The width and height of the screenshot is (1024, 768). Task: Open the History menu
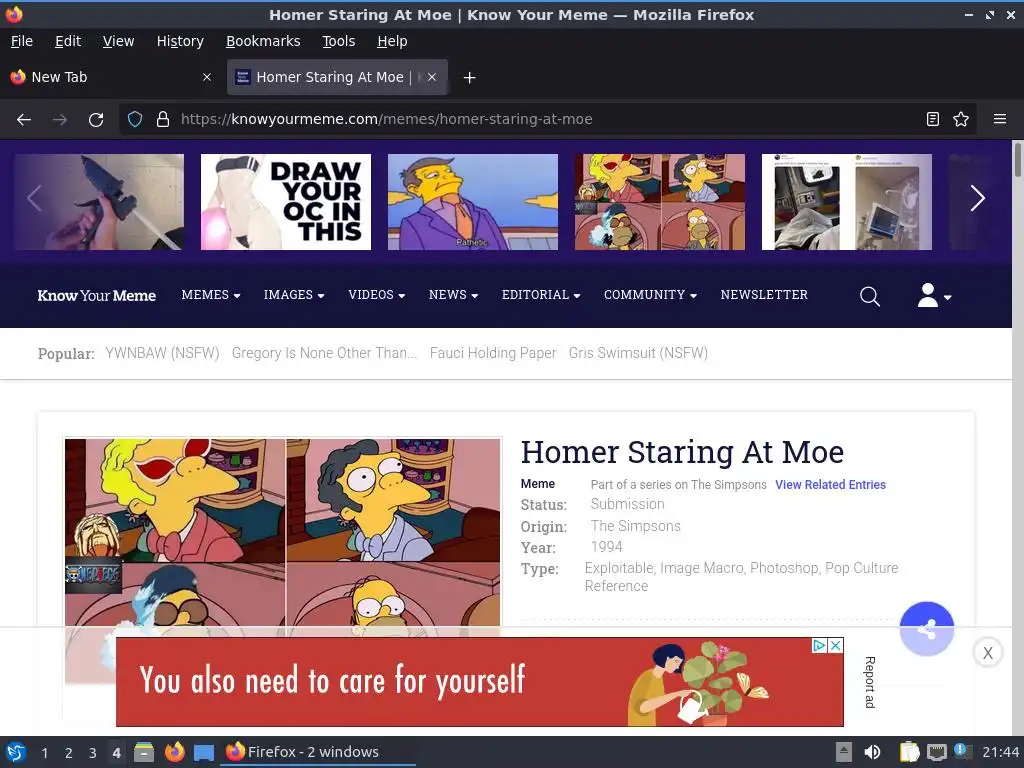pyautogui.click(x=180, y=41)
